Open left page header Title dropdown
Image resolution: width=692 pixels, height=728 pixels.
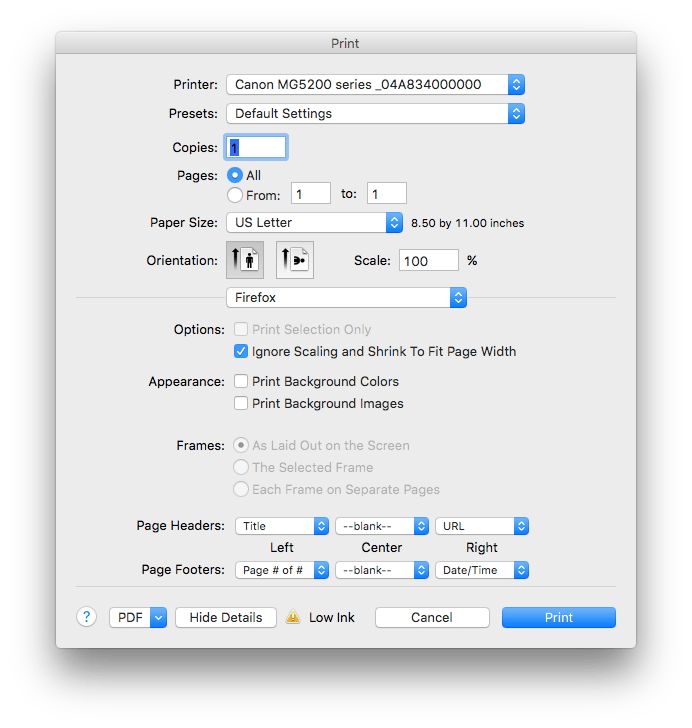282,526
